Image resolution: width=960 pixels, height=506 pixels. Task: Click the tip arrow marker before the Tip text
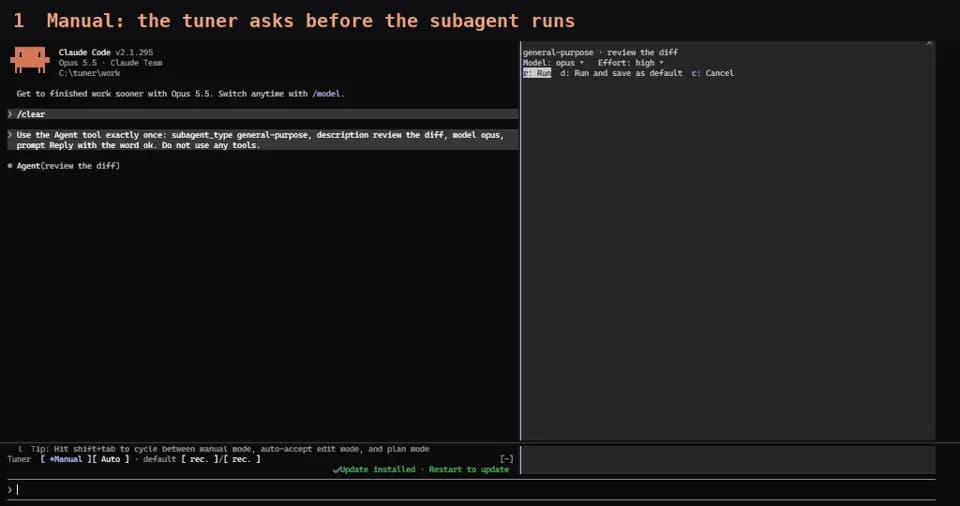pos(20,449)
